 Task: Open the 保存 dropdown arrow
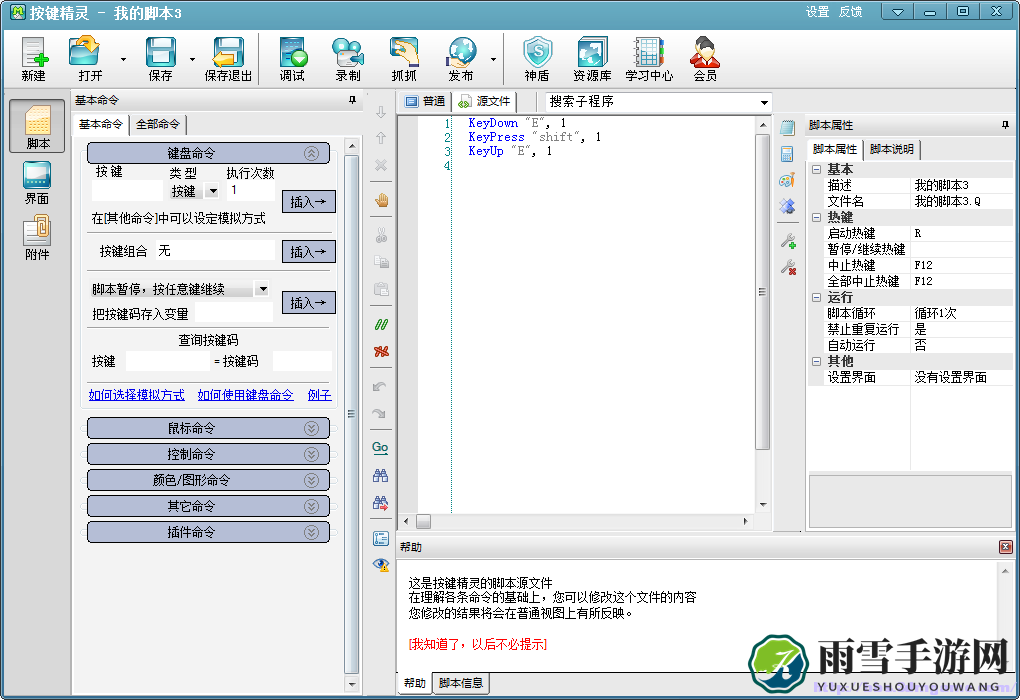point(192,60)
